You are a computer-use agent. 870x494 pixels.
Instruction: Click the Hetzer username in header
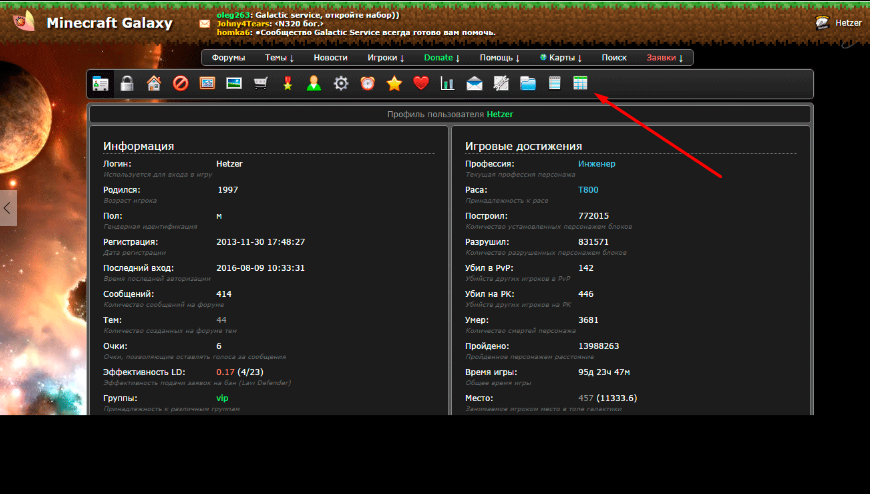pos(848,23)
